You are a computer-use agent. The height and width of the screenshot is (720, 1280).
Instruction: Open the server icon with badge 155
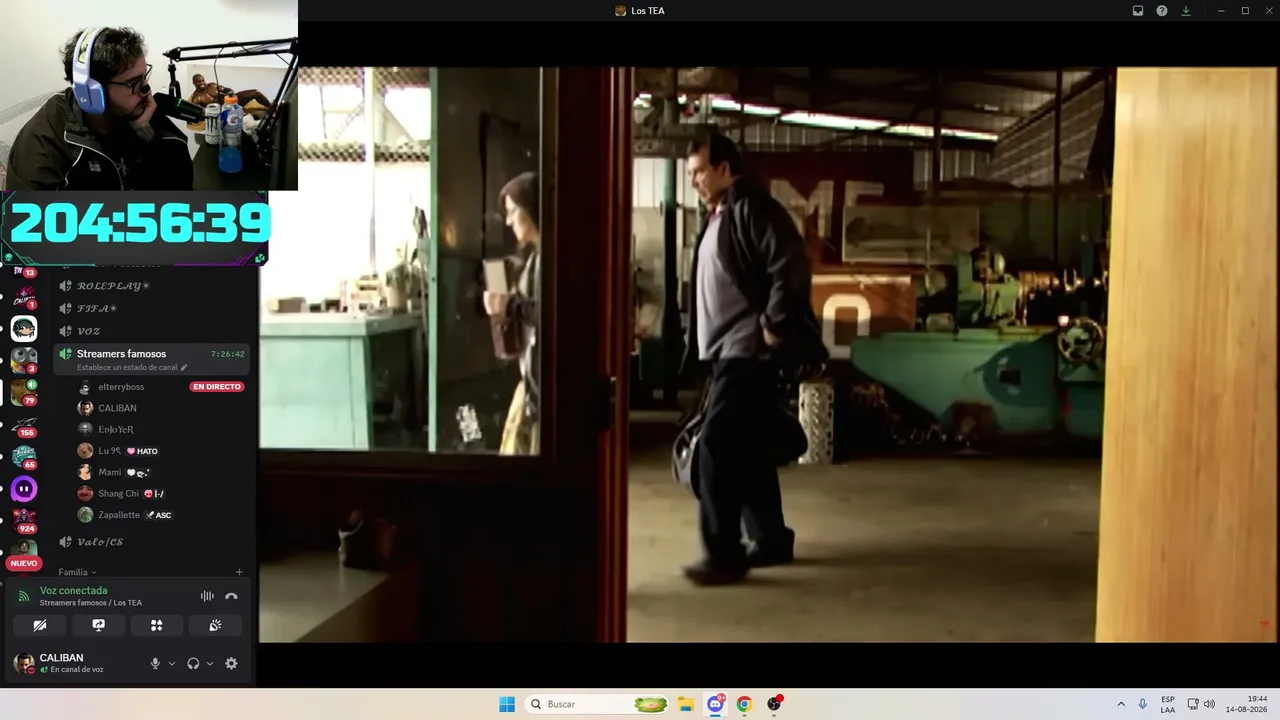click(x=24, y=425)
